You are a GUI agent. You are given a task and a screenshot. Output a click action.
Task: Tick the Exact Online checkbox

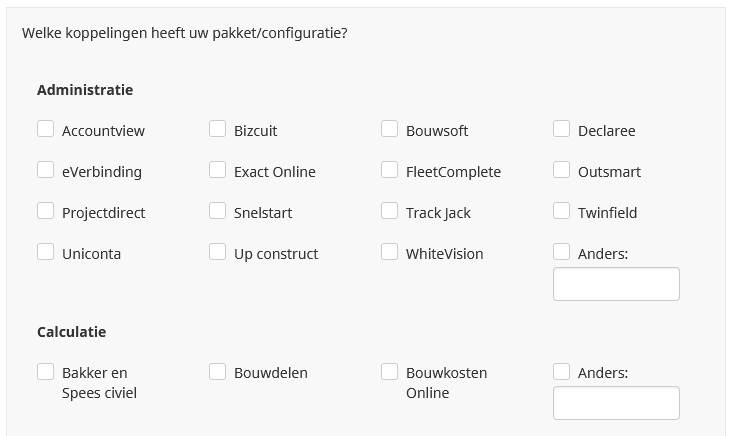pyautogui.click(x=217, y=170)
